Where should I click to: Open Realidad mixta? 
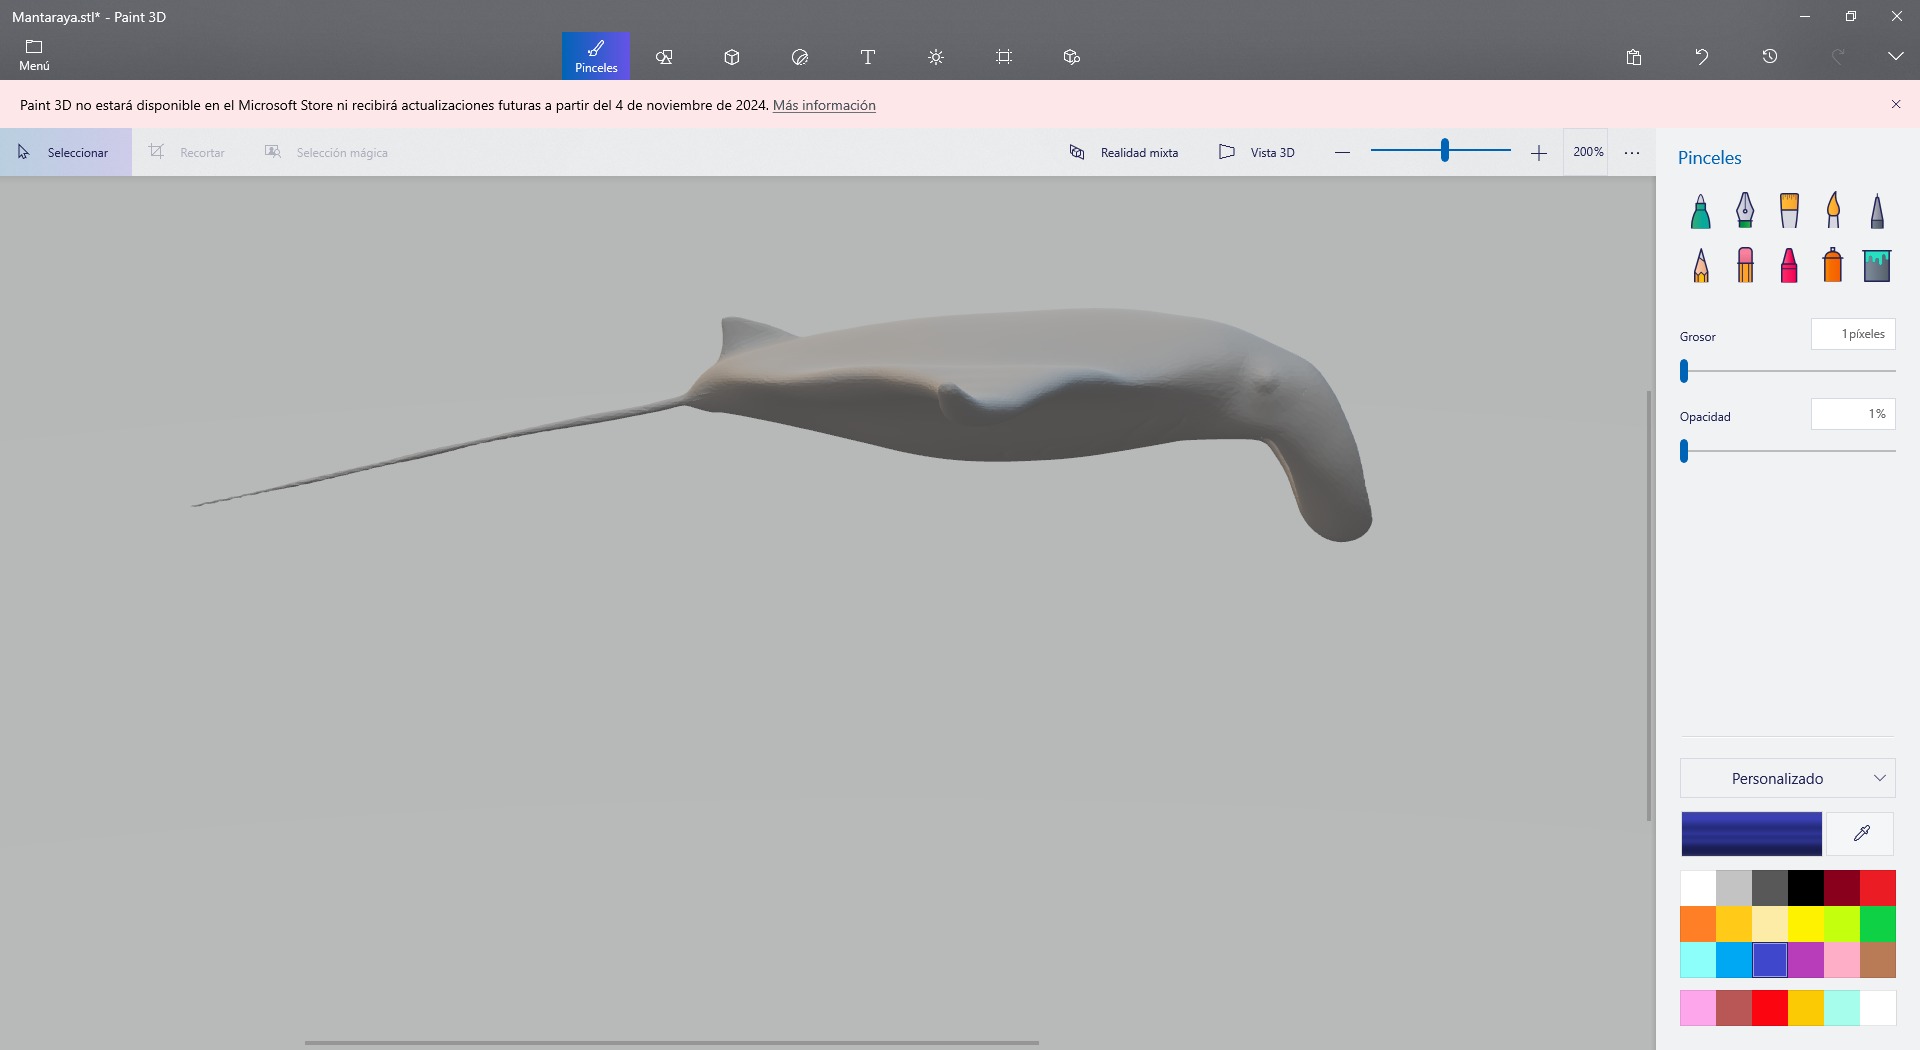pyautogui.click(x=1124, y=152)
